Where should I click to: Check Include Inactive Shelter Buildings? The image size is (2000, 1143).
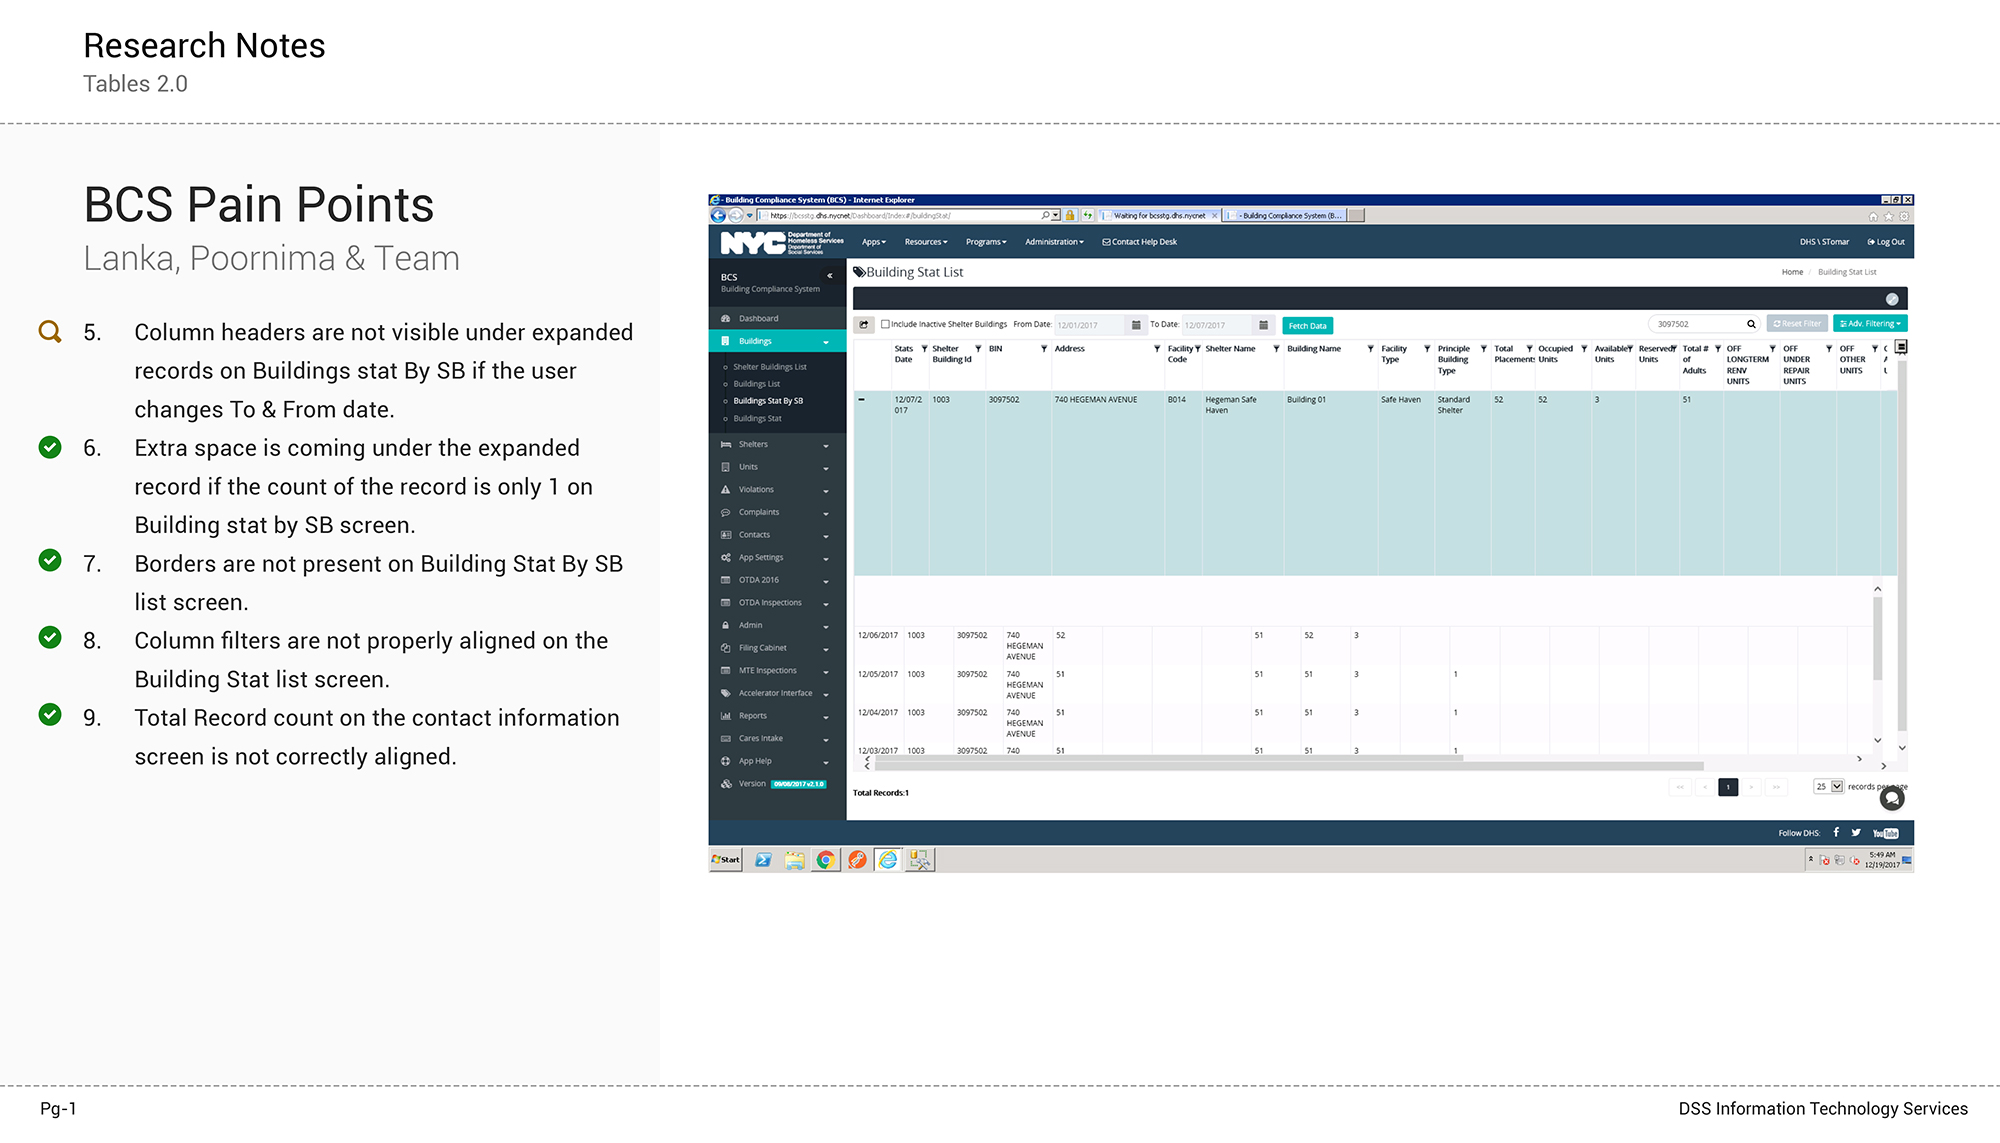click(885, 324)
